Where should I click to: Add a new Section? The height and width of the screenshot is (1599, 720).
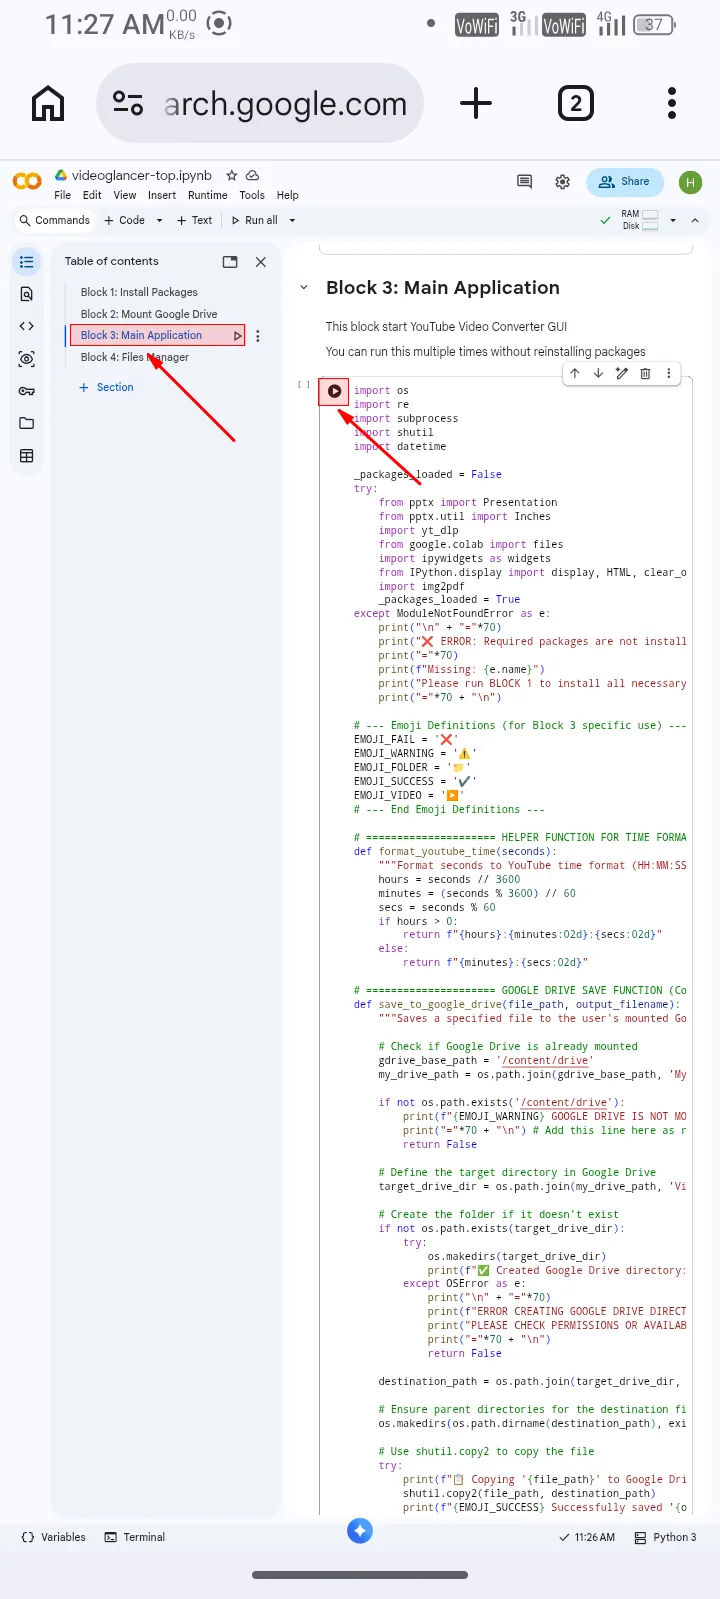(106, 388)
